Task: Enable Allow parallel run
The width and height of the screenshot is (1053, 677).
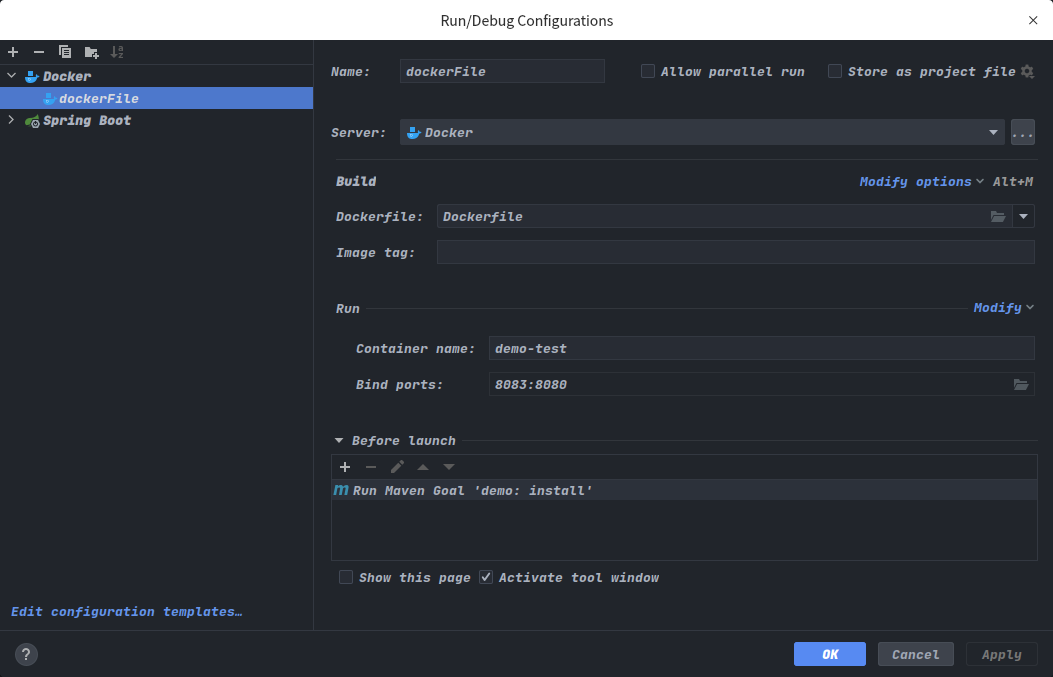Action: pos(648,71)
